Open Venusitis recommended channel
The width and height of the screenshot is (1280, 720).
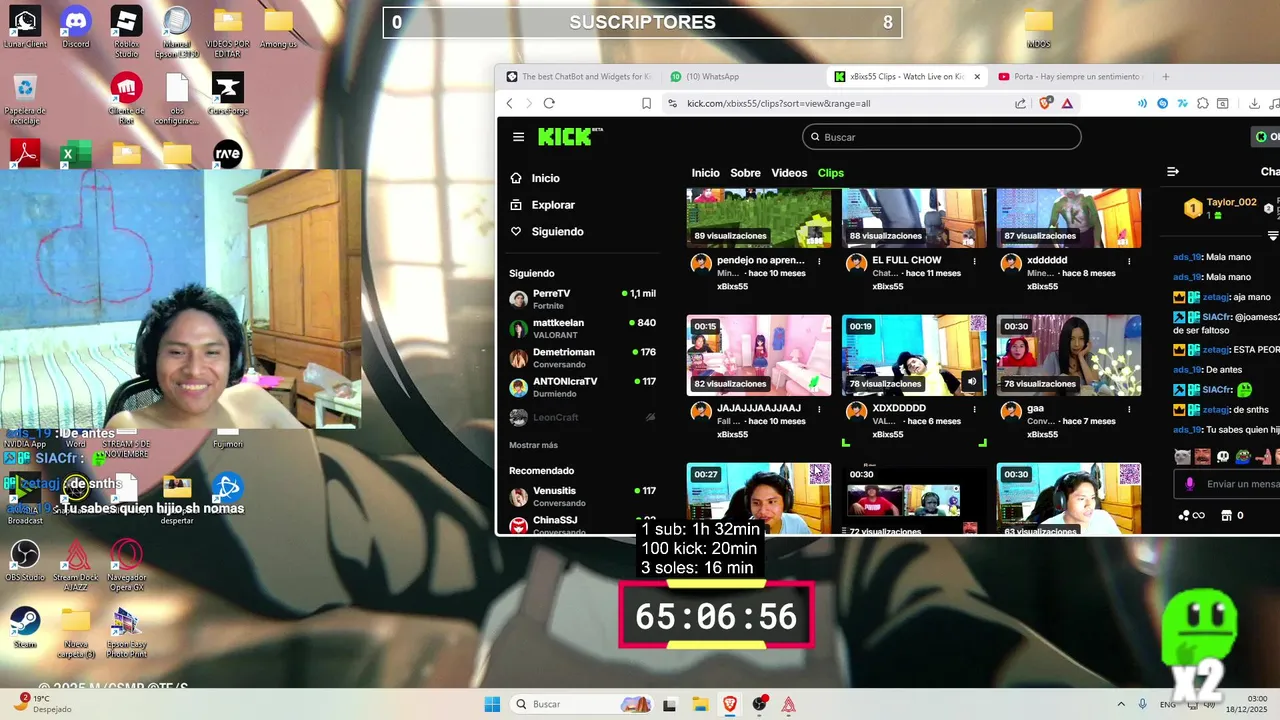pos(582,496)
